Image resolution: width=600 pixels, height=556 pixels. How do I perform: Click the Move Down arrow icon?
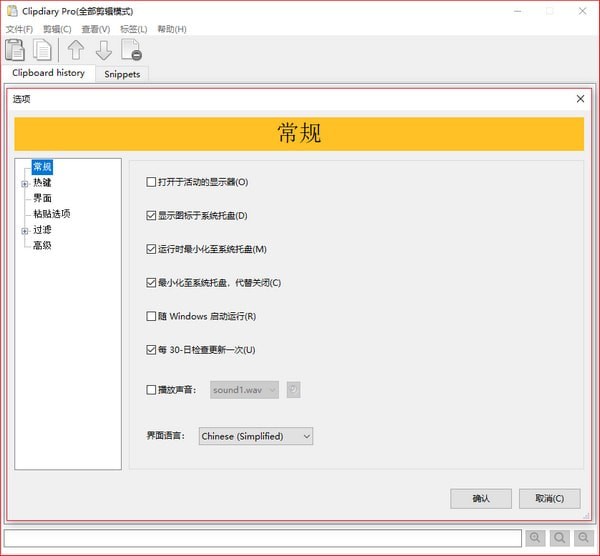[x=104, y=50]
